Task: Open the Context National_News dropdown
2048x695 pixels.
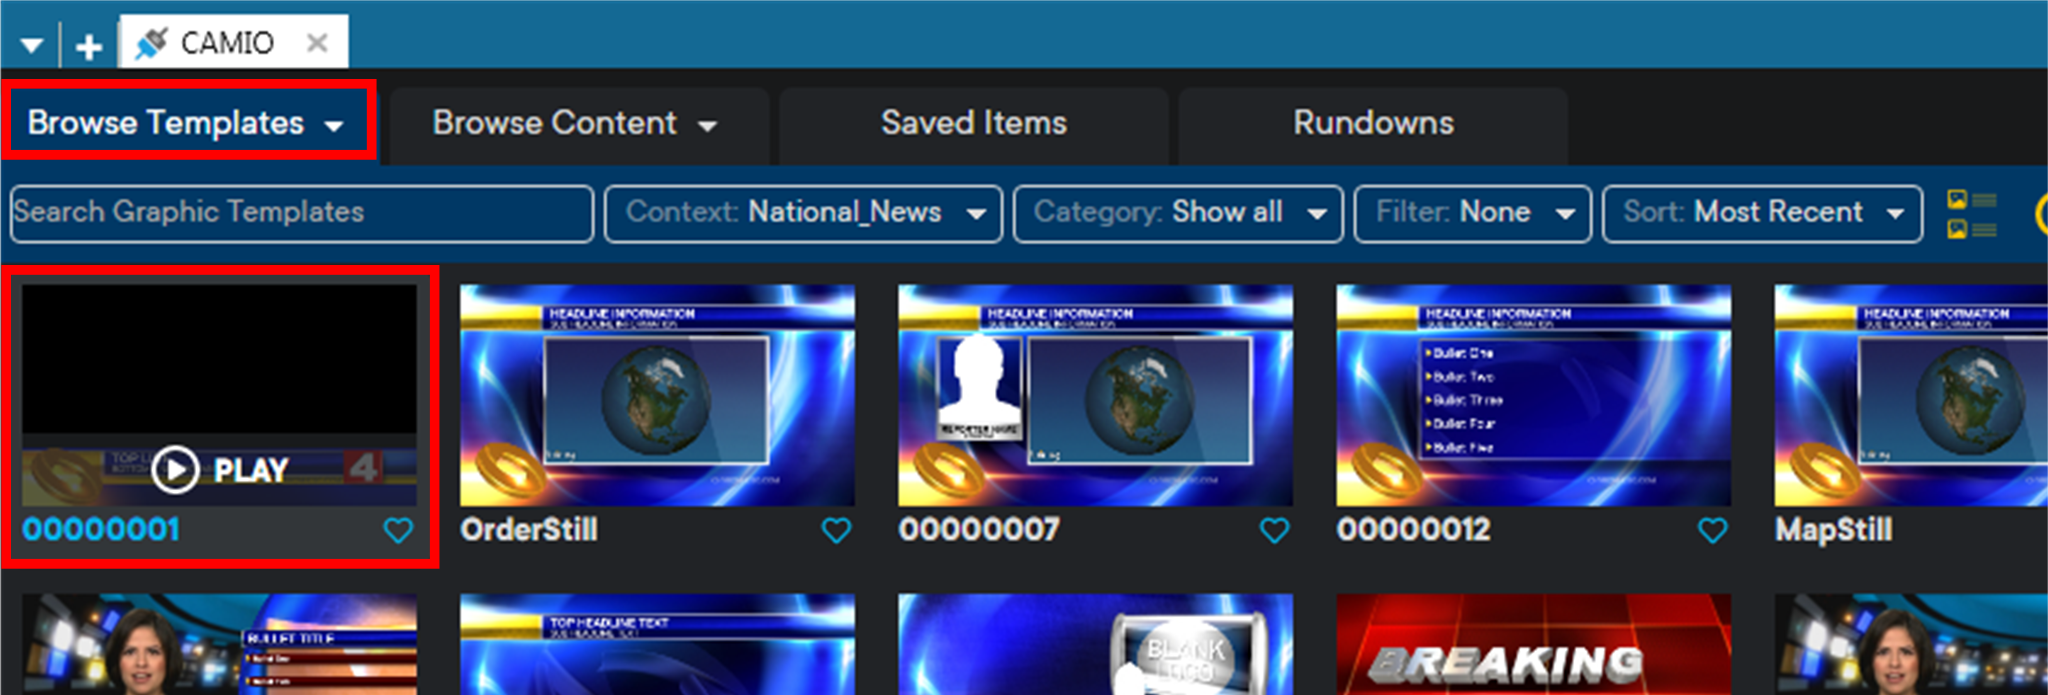Action: (803, 213)
